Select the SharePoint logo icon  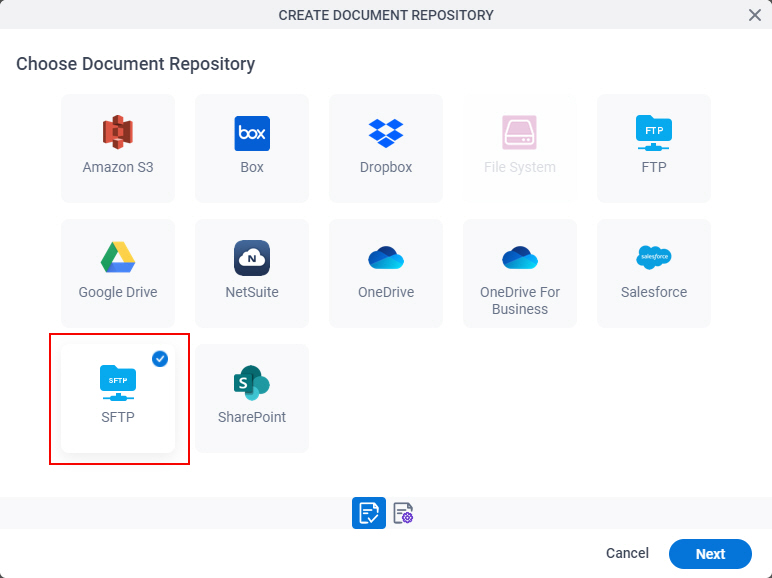(x=252, y=383)
